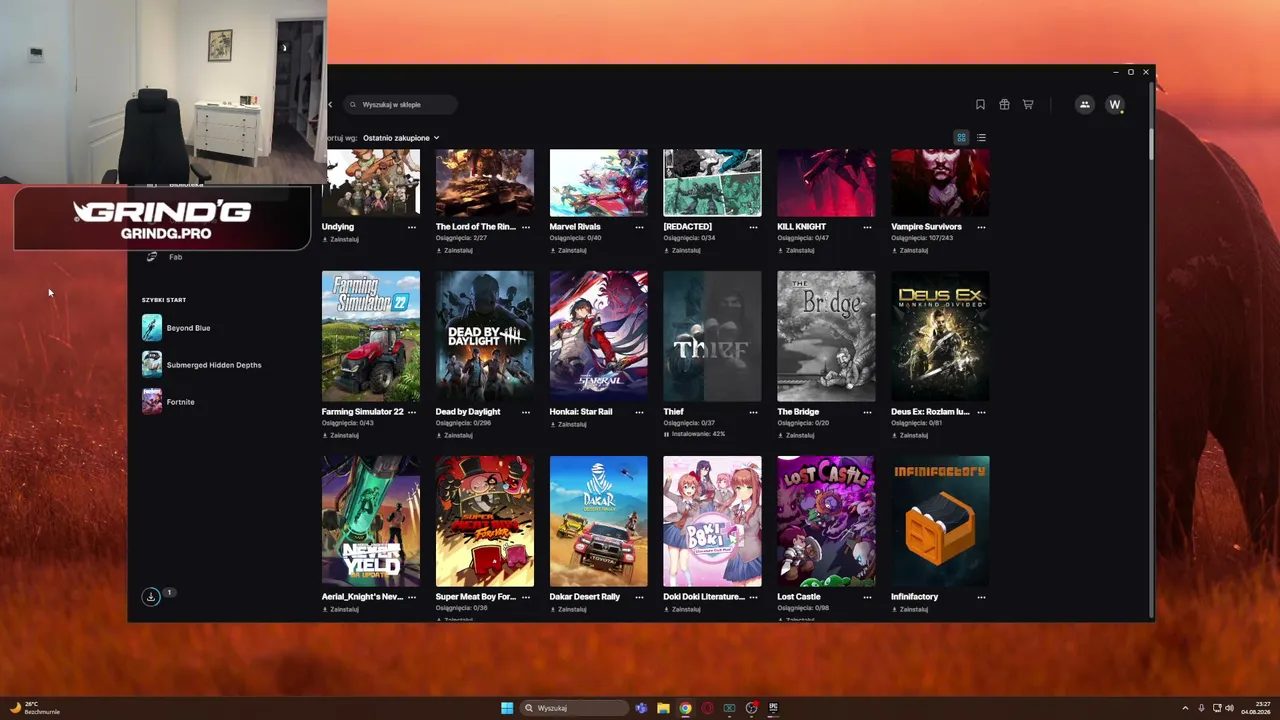Open Google Chrome from the taskbar
Image resolution: width=1280 pixels, height=720 pixels.
point(685,708)
